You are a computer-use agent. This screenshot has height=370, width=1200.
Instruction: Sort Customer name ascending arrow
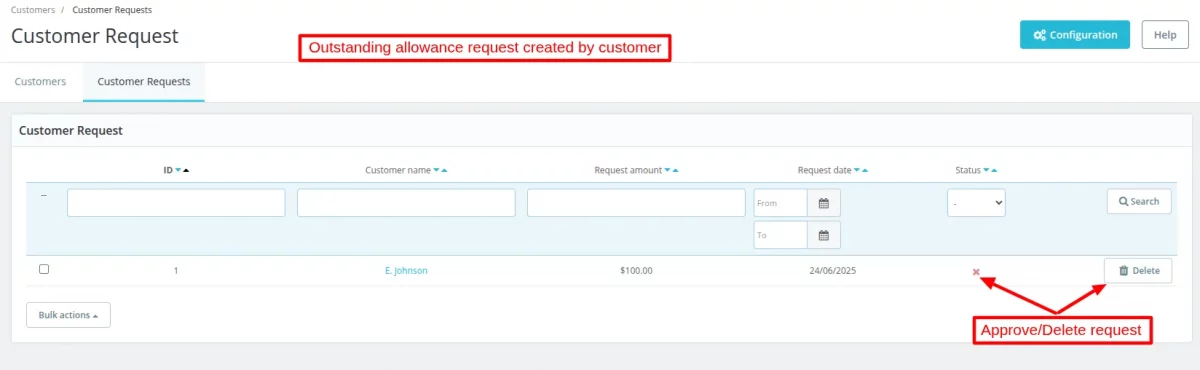[x=444, y=171]
